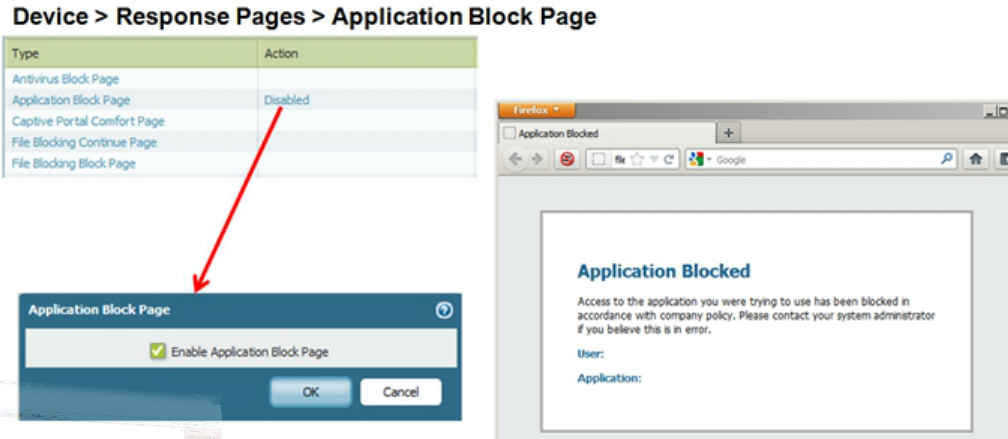The height and width of the screenshot is (439, 1008).
Task: Go forward with Firefox forward arrow
Action: [537, 159]
